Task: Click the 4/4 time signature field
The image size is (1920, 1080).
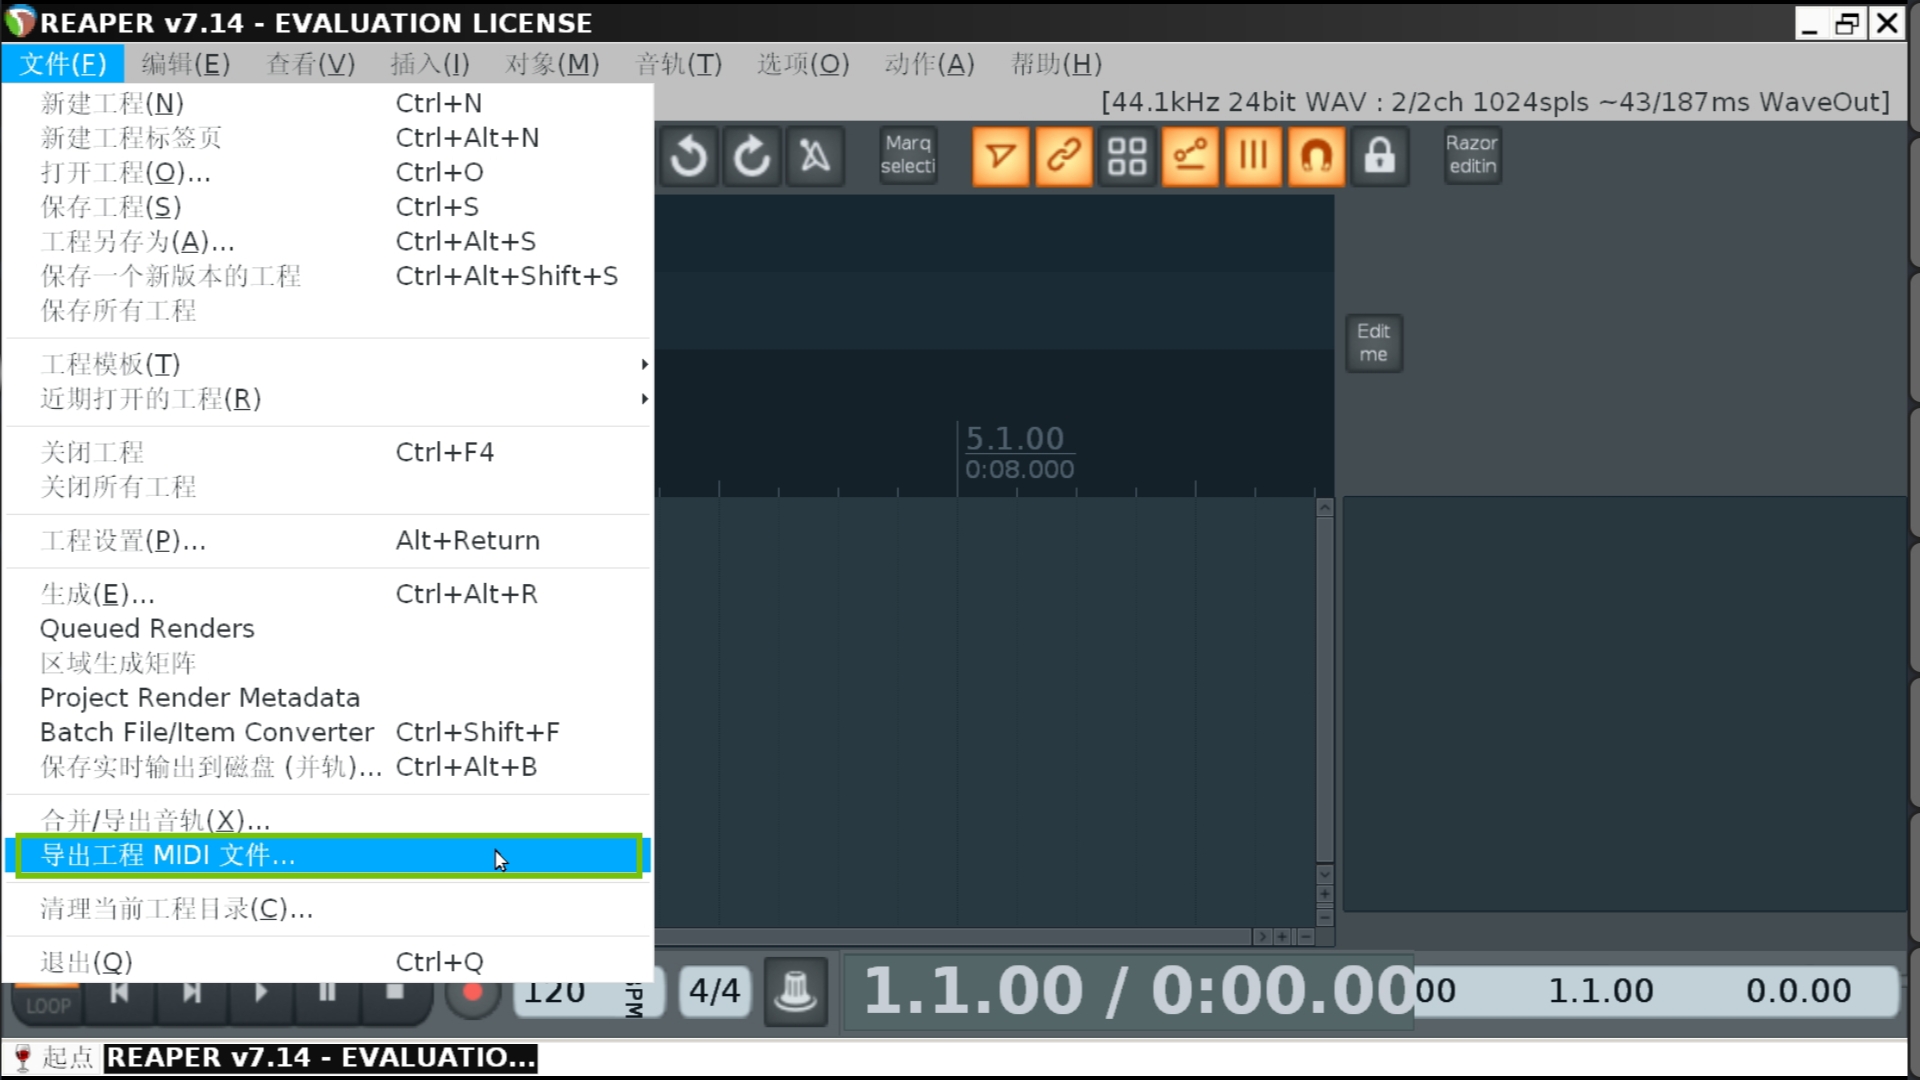Action: (715, 991)
